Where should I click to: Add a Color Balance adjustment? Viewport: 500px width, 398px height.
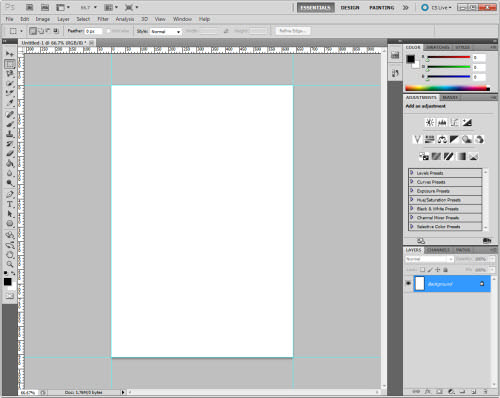[442, 139]
